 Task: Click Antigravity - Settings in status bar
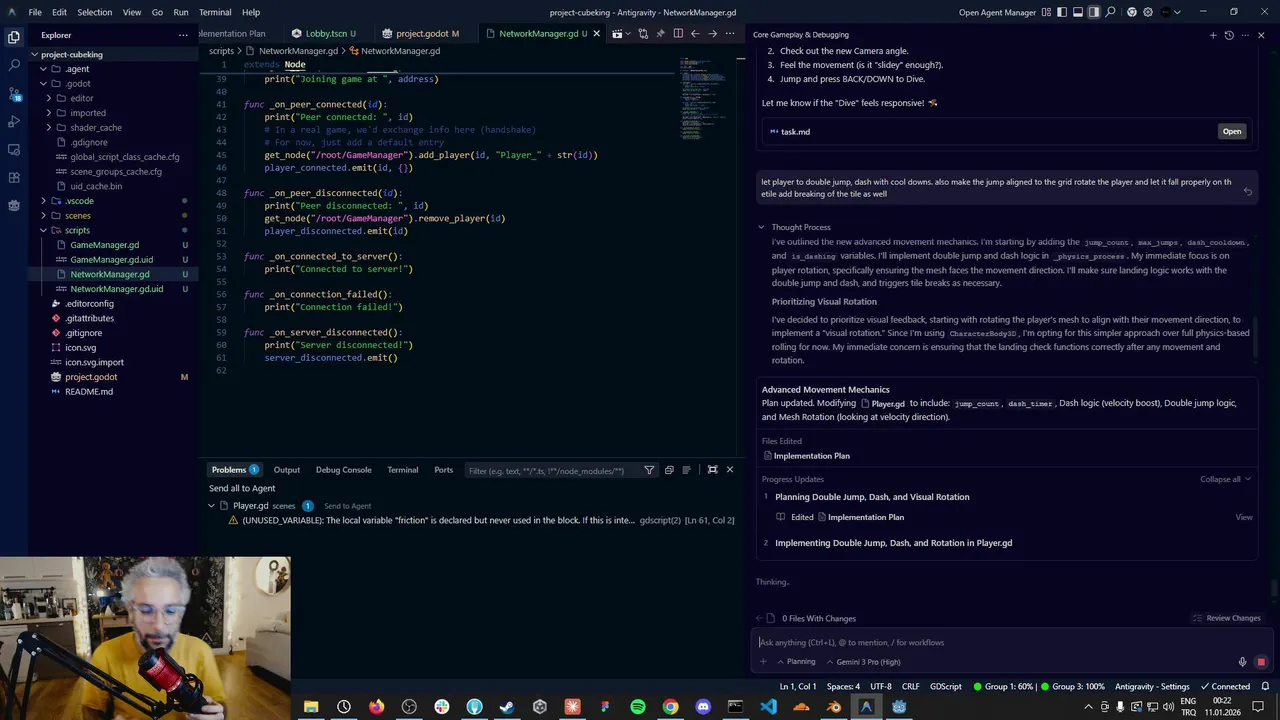1152,687
